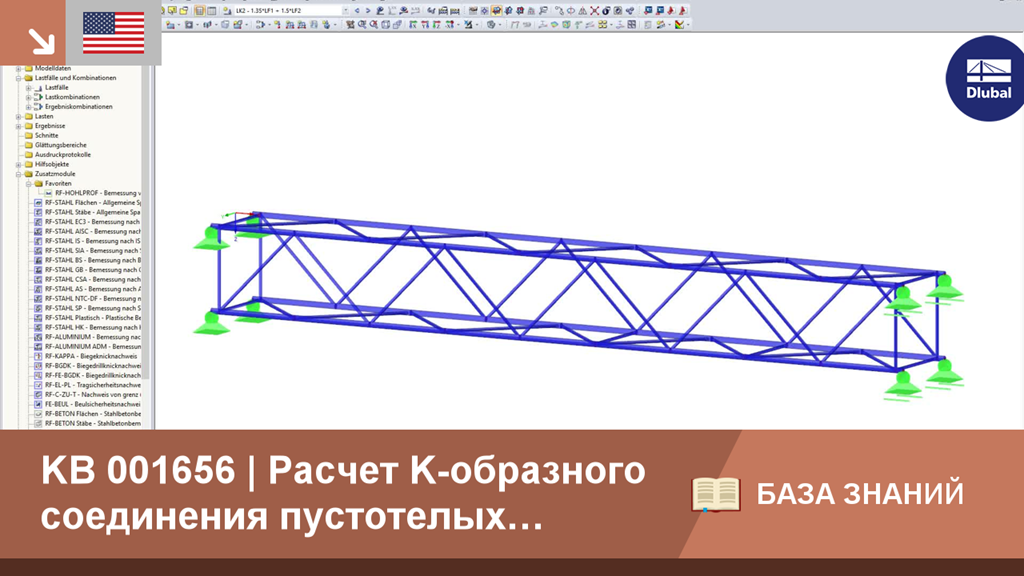Select RF-STAHL GB module
This screenshot has width=1024, height=576.
tap(92, 270)
